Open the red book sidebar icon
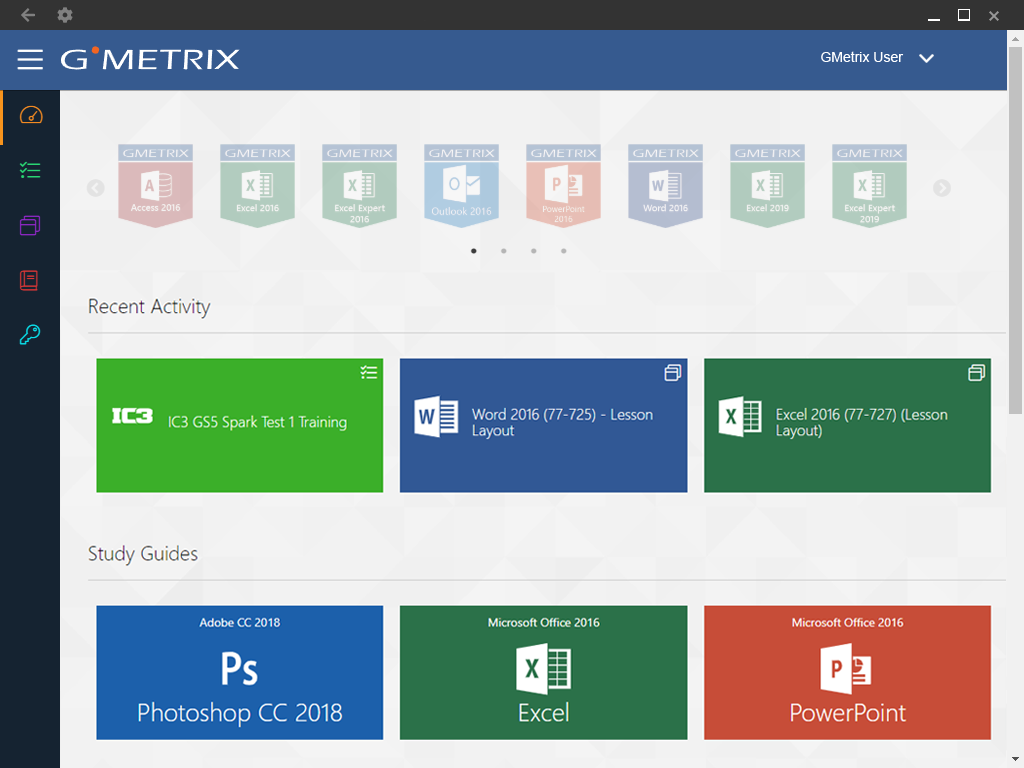This screenshot has width=1024, height=768. pos(29,280)
